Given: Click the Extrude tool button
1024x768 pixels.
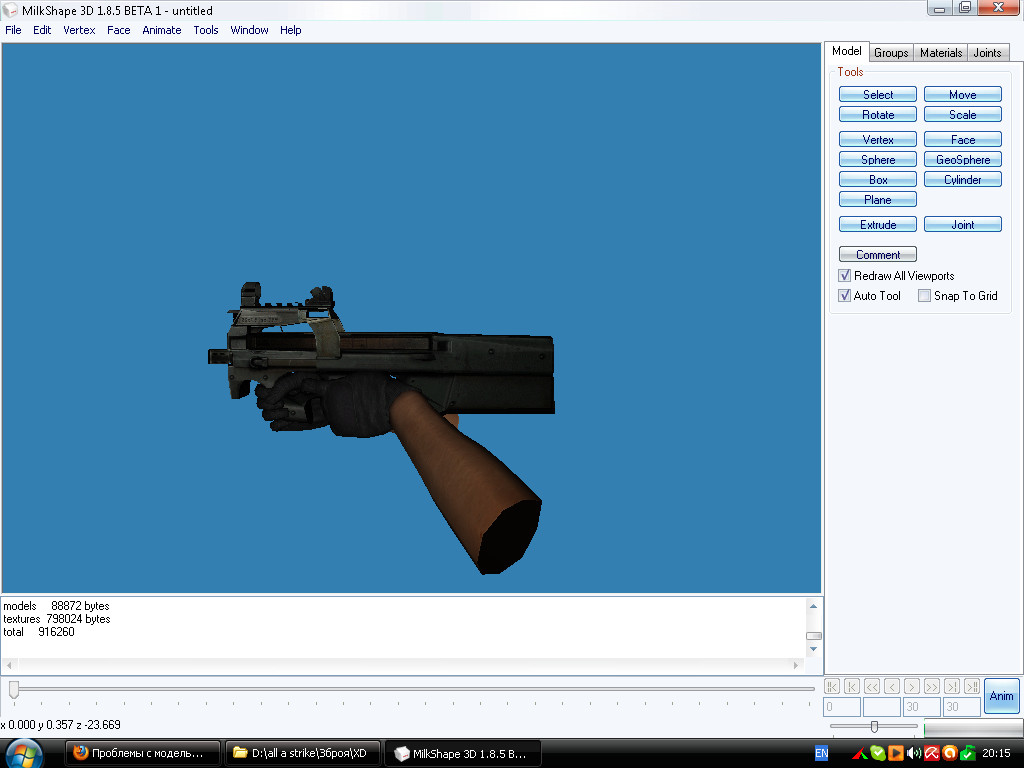Looking at the screenshot, I should pos(878,225).
